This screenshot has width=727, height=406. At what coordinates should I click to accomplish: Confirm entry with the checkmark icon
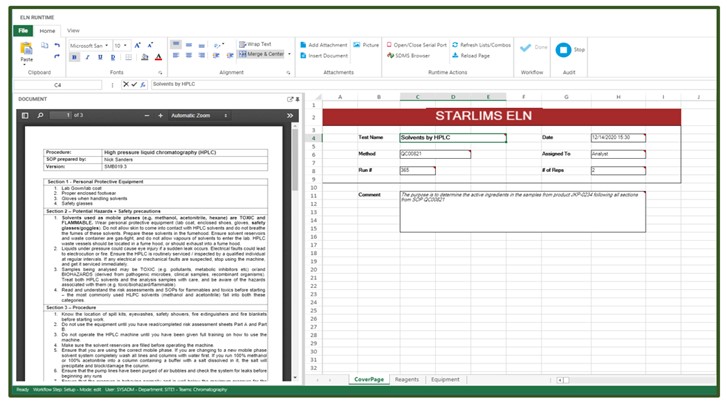134,84
